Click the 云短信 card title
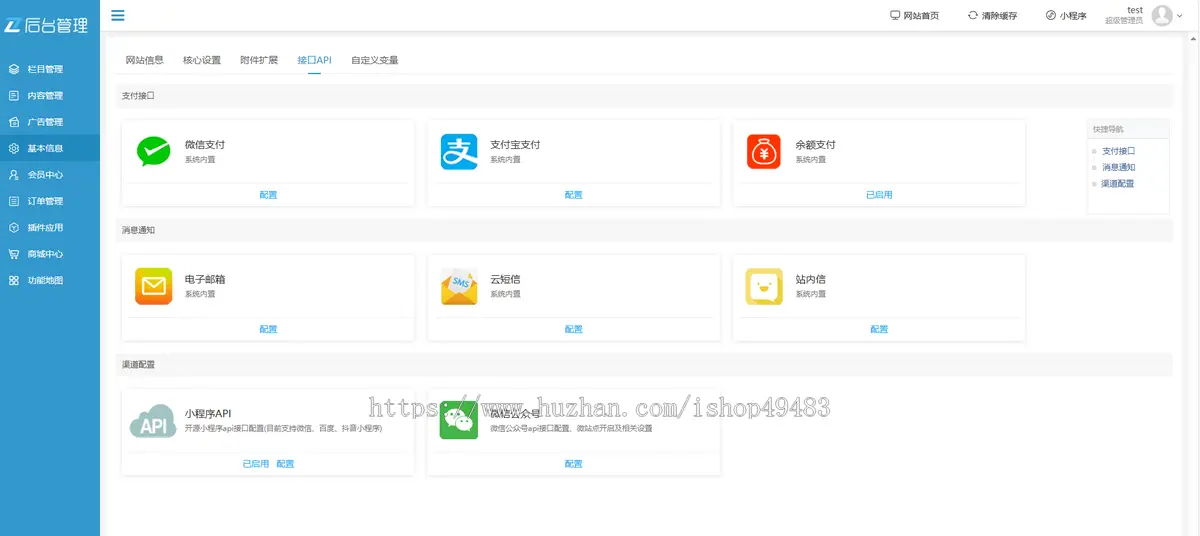 [505, 280]
